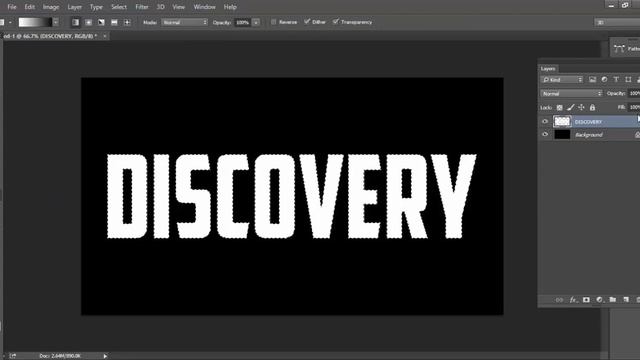Select the diamond gradient type icon
640x360 pixels.
127,22
